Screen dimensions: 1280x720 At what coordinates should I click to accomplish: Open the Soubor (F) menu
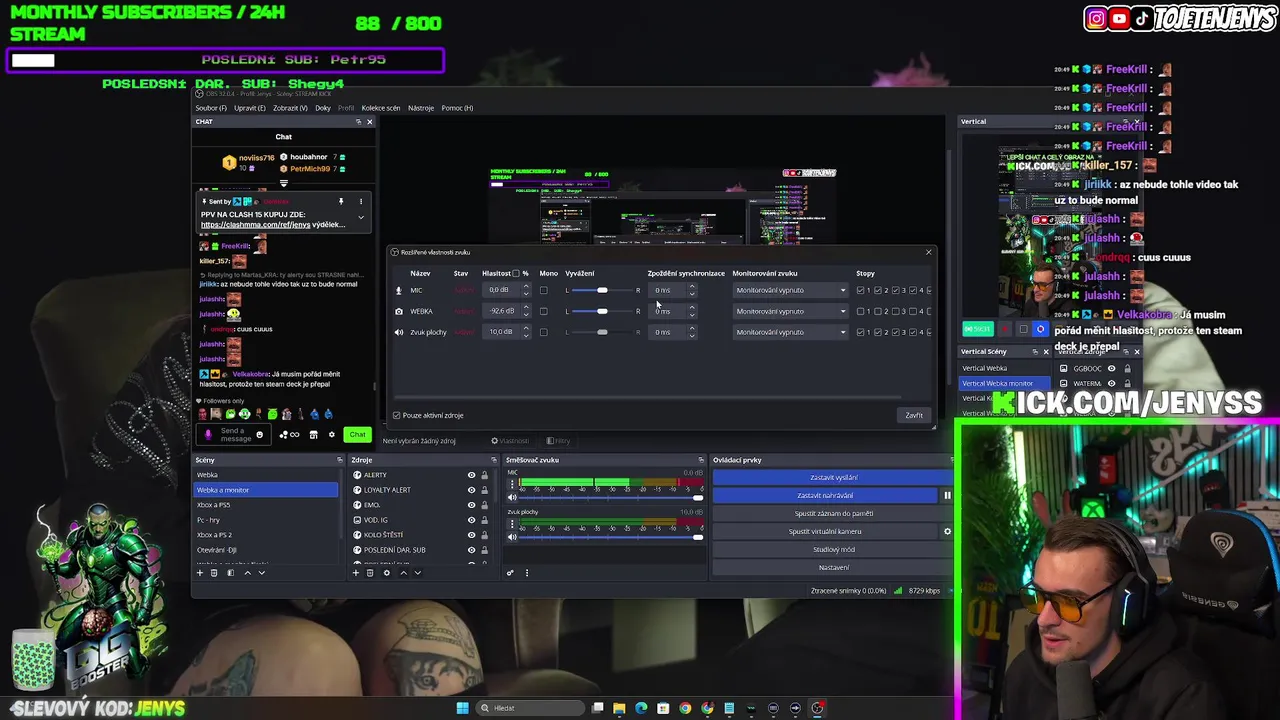[x=211, y=108]
